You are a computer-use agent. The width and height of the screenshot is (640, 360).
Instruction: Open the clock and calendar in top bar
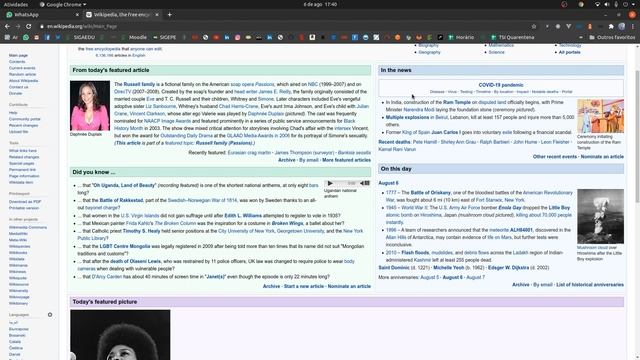coord(320,4)
